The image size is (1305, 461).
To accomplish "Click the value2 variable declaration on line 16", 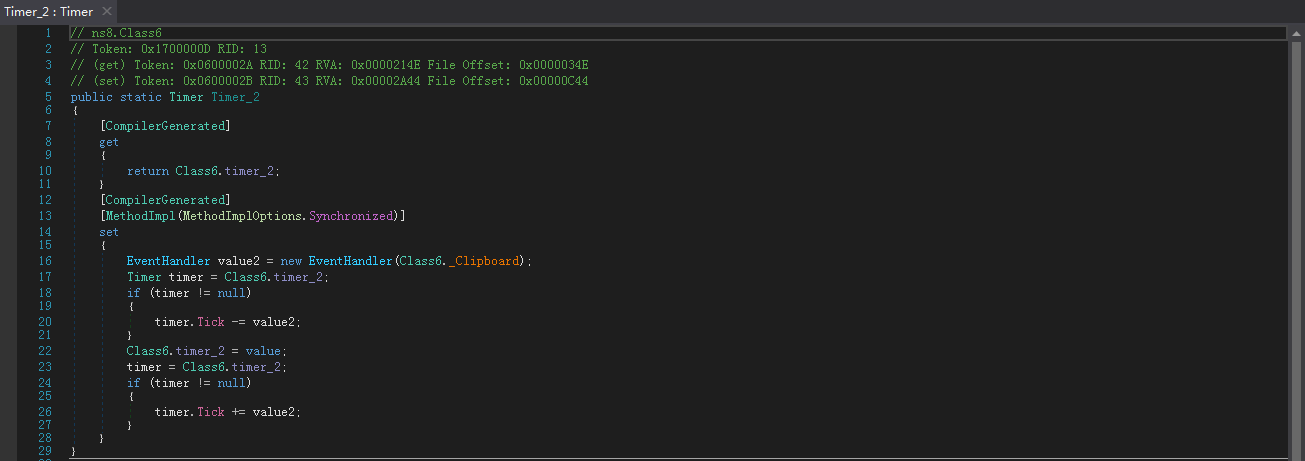I will coord(238,261).
